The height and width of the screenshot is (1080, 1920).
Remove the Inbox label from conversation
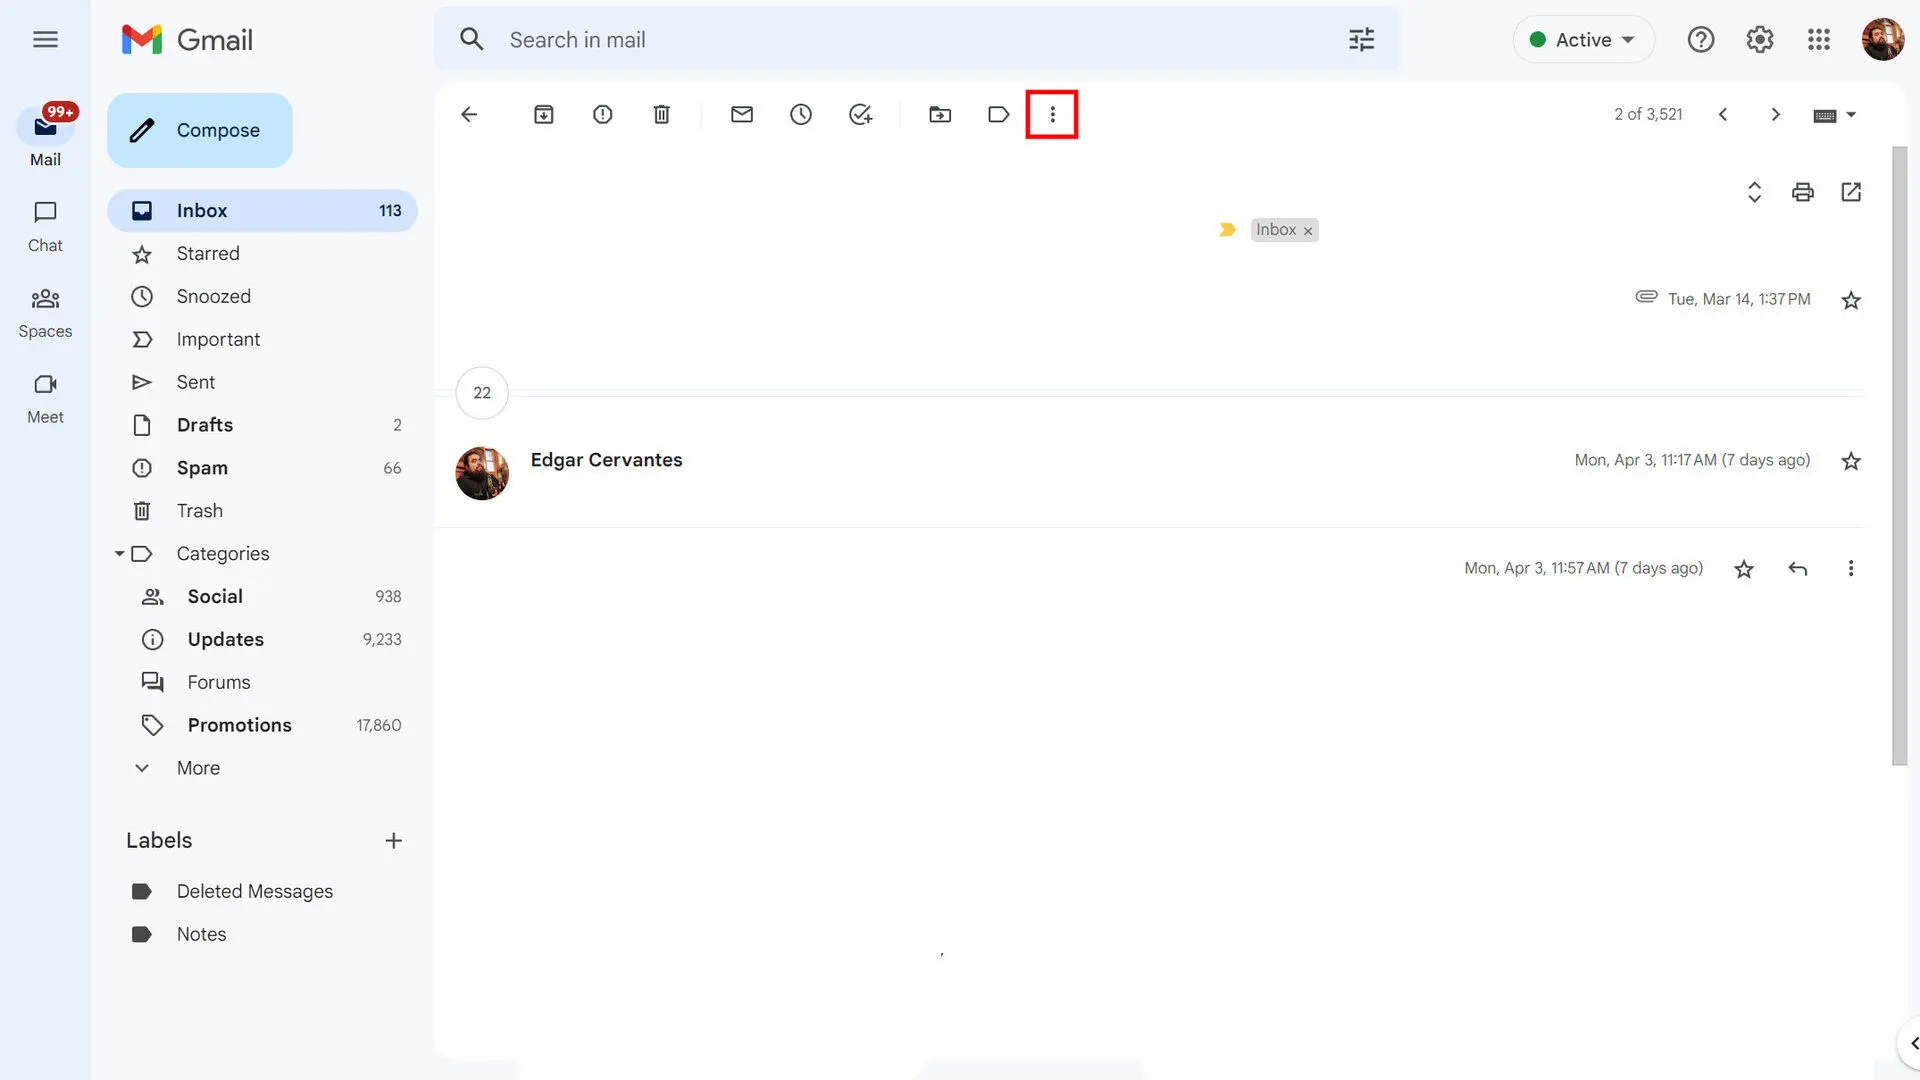tap(1308, 231)
